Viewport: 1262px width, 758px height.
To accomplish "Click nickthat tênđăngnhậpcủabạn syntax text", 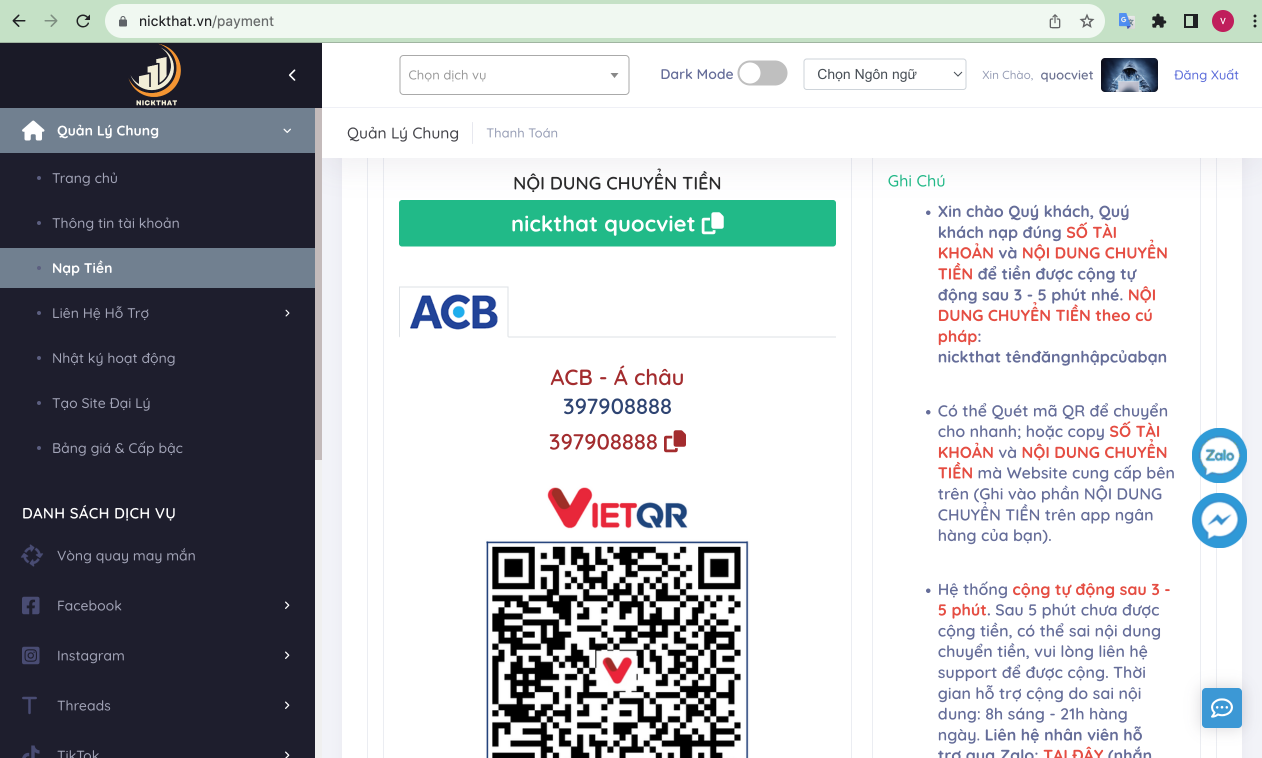I will click(x=1052, y=357).
